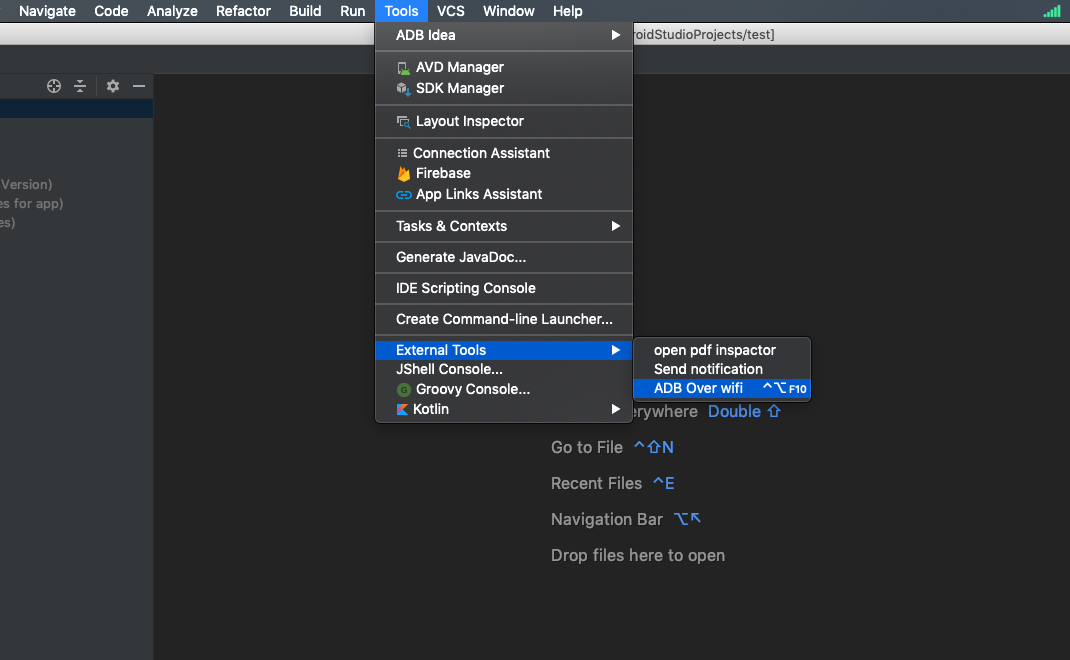This screenshot has height=660, width=1070.
Task: Open project panel gear settings icon
Action: click(113, 86)
